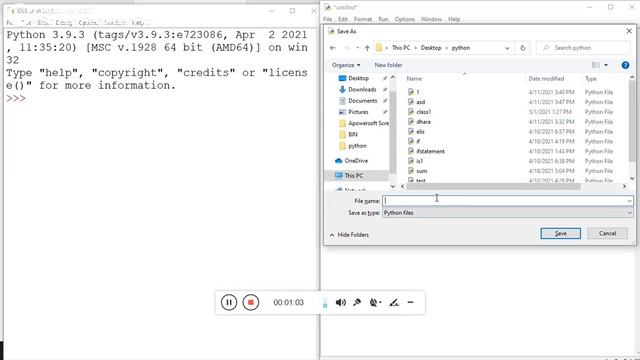
Task: Open the Apowersoft folder in navigation pane
Action: click(368, 123)
